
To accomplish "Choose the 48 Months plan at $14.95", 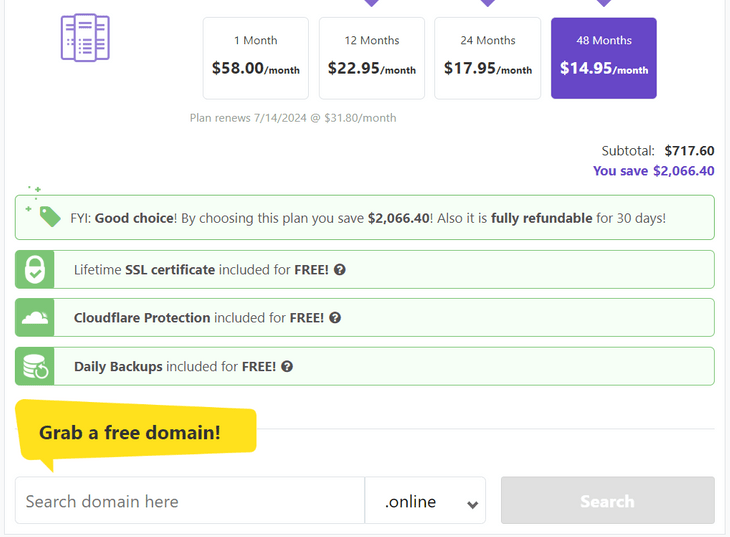I will (x=603, y=58).
